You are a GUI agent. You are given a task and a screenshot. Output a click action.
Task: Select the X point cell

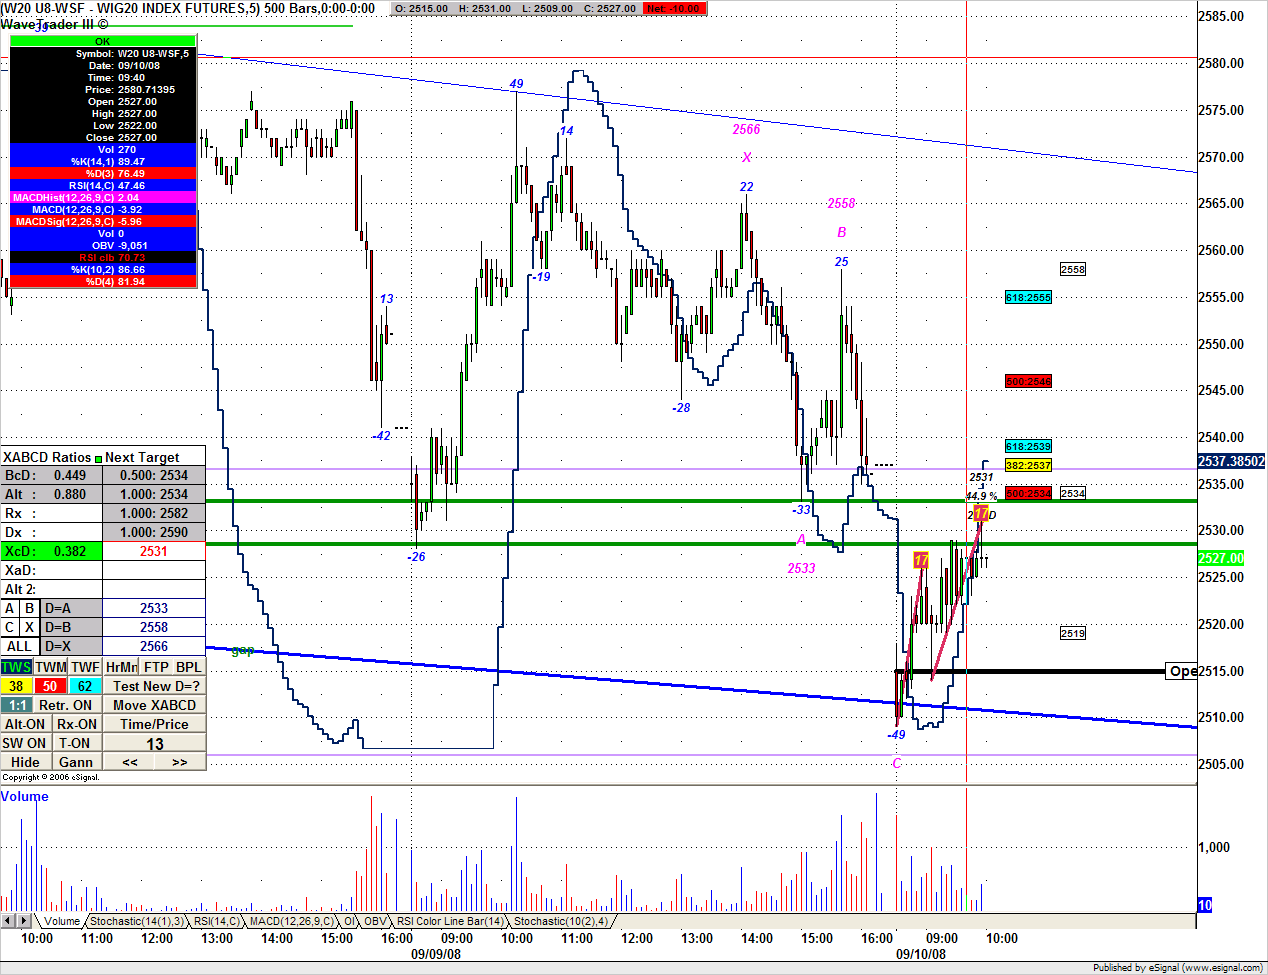pos(30,627)
